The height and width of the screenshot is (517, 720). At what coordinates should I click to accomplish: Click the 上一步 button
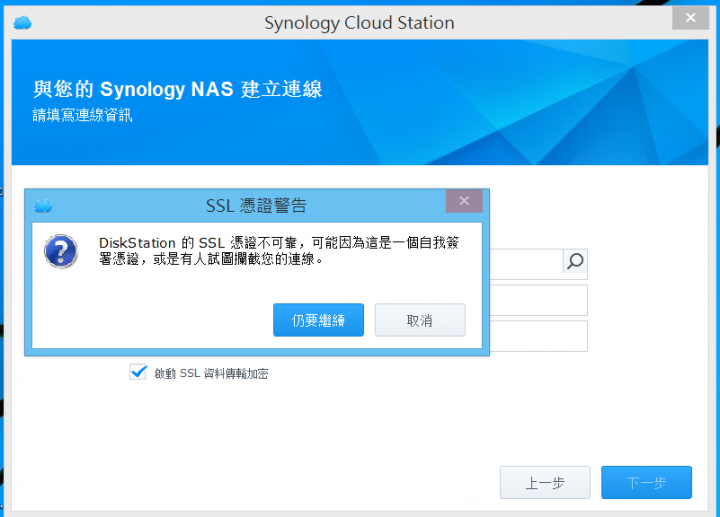(x=545, y=482)
